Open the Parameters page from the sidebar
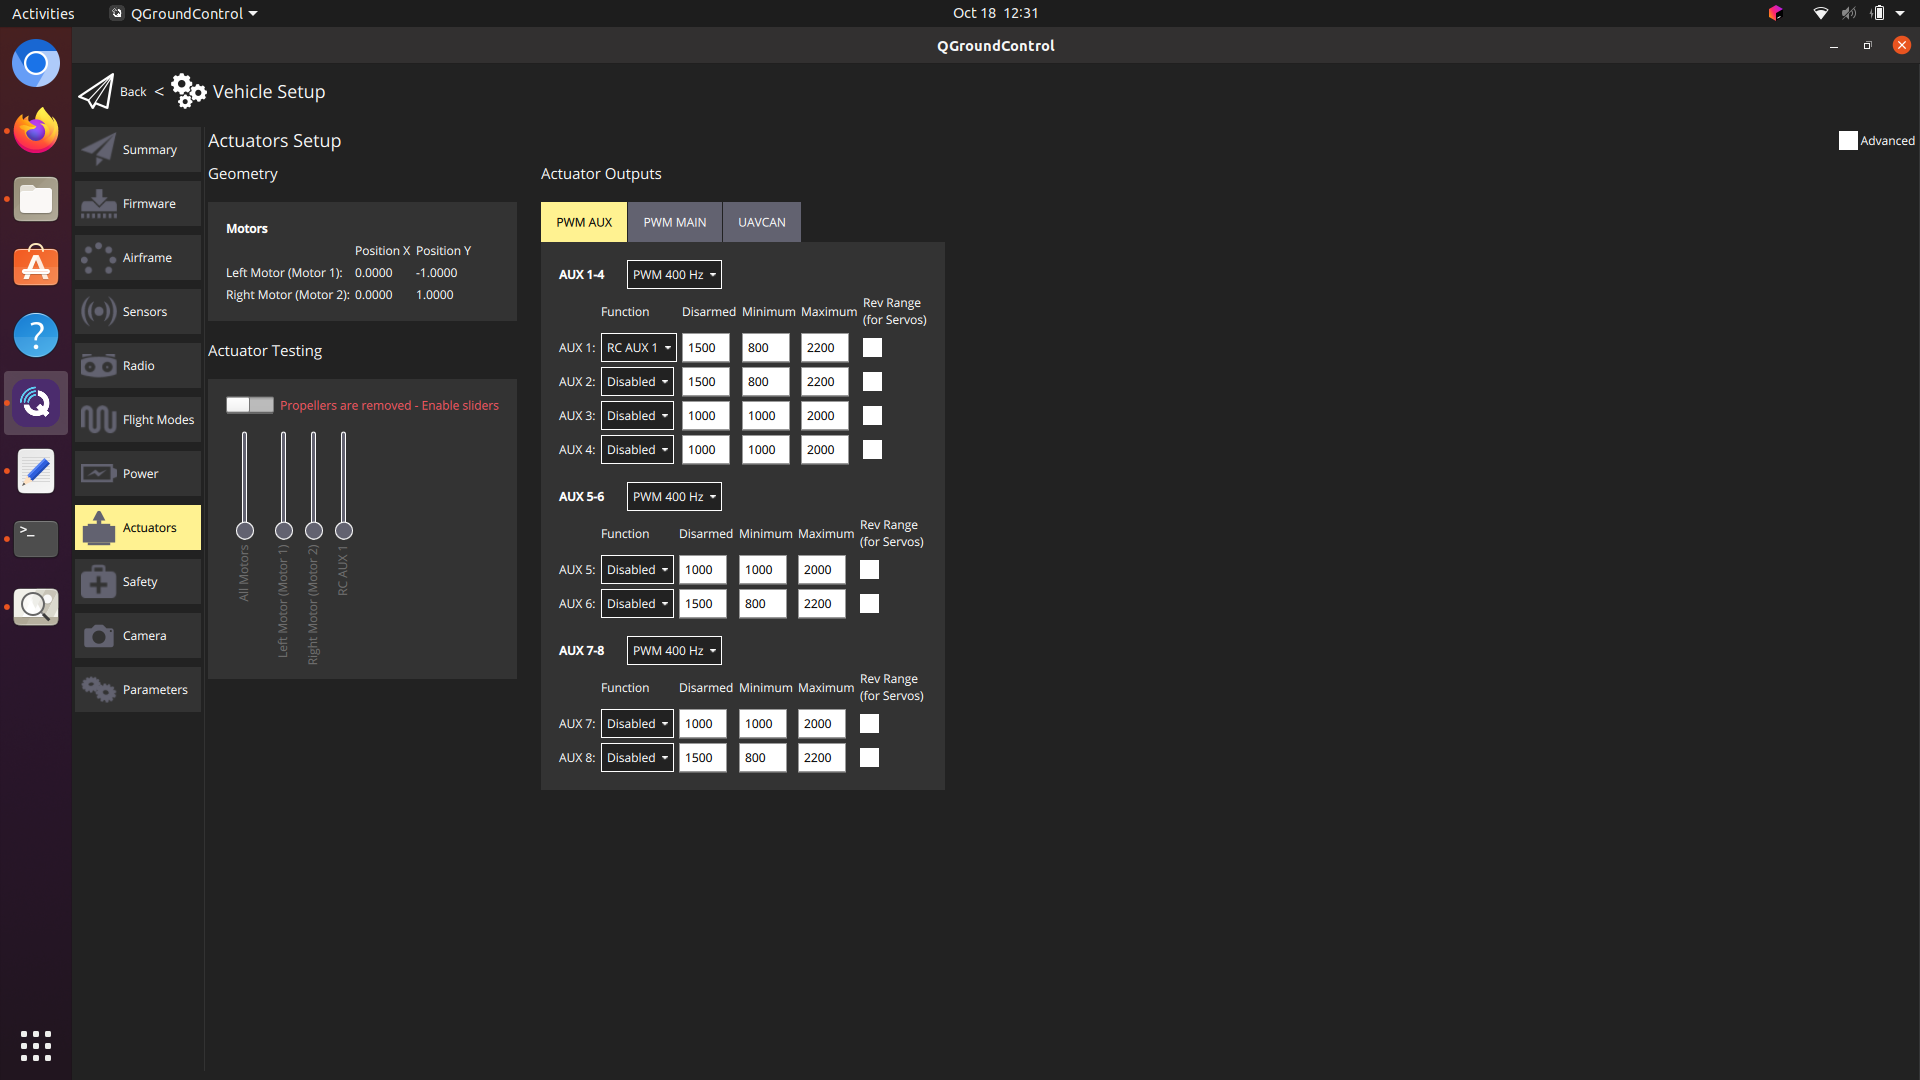The image size is (1920, 1080). [138, 690]
